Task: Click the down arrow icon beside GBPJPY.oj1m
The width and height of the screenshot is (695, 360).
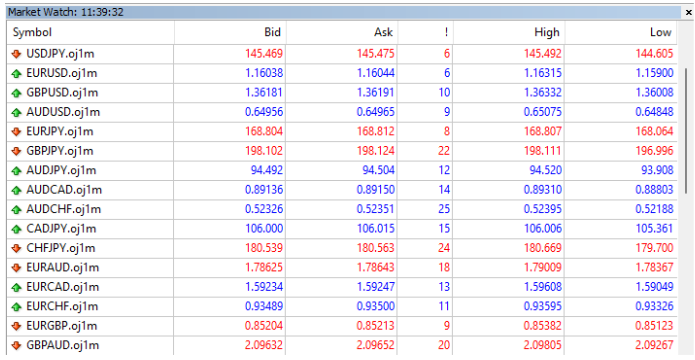Action: pos(16,151)
